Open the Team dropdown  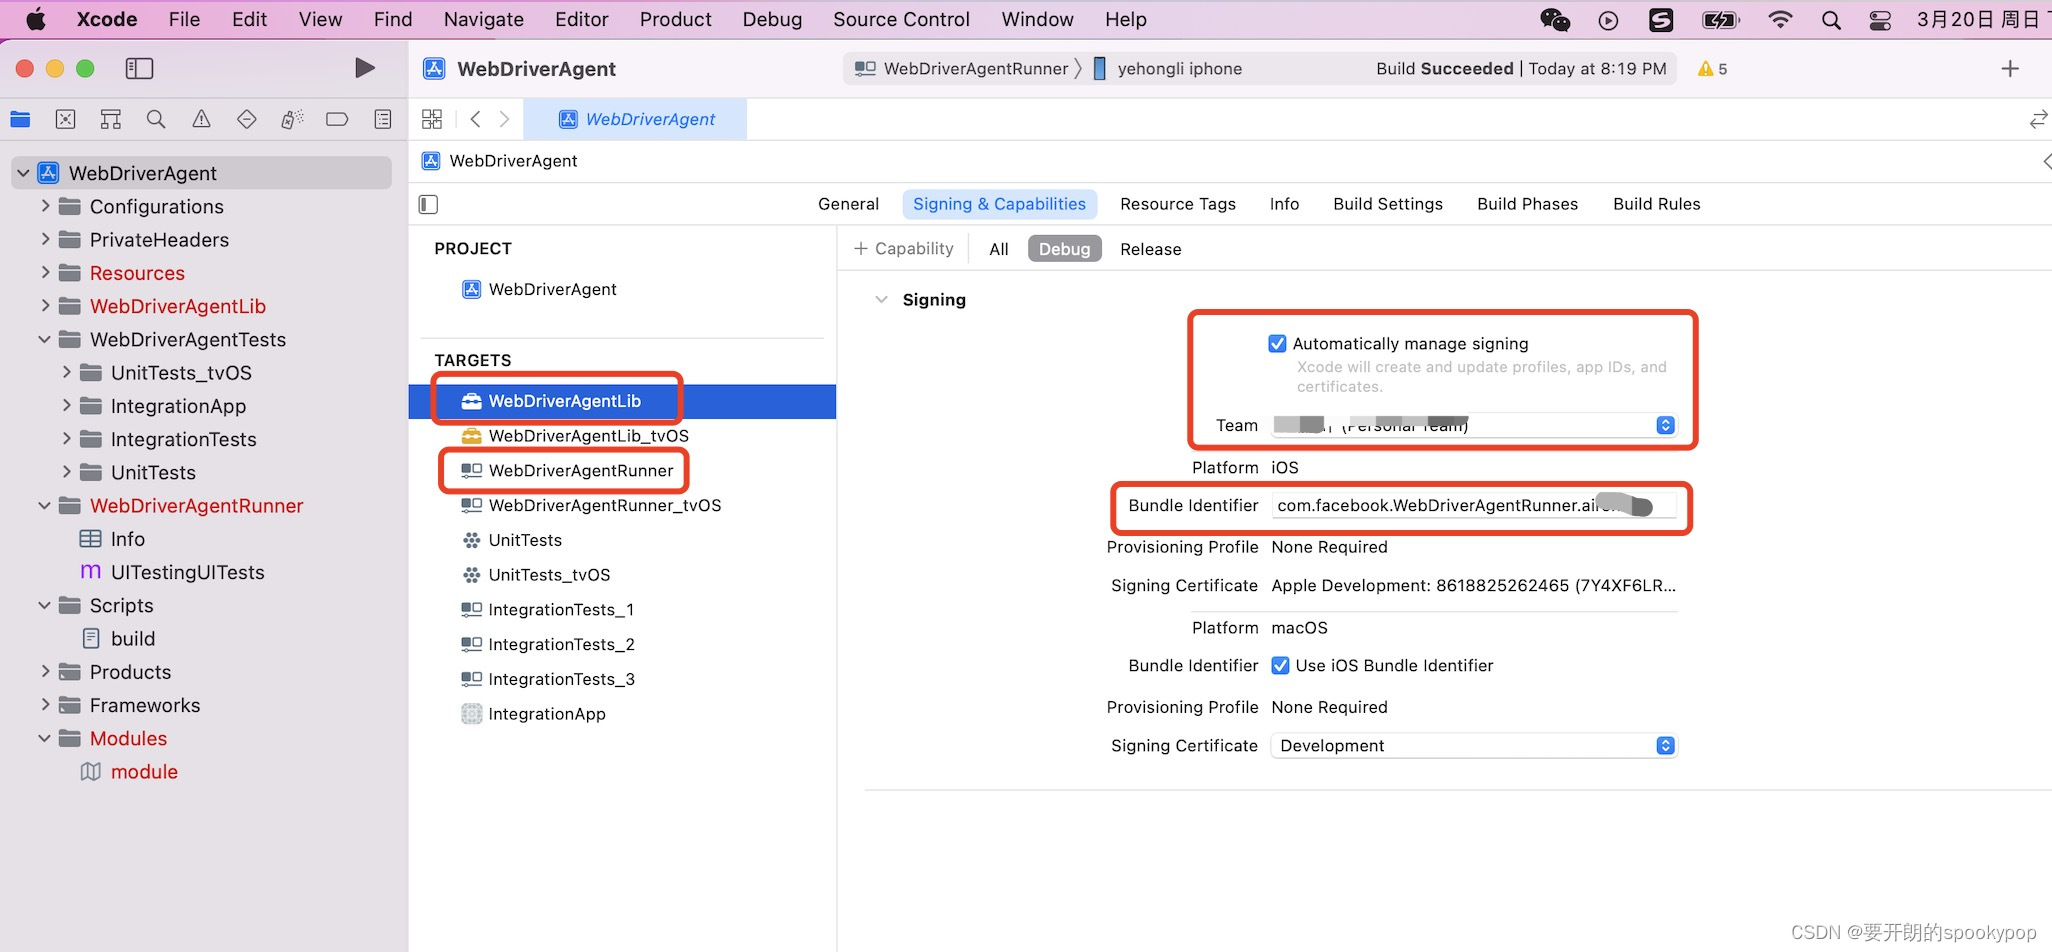[1475, 425]
